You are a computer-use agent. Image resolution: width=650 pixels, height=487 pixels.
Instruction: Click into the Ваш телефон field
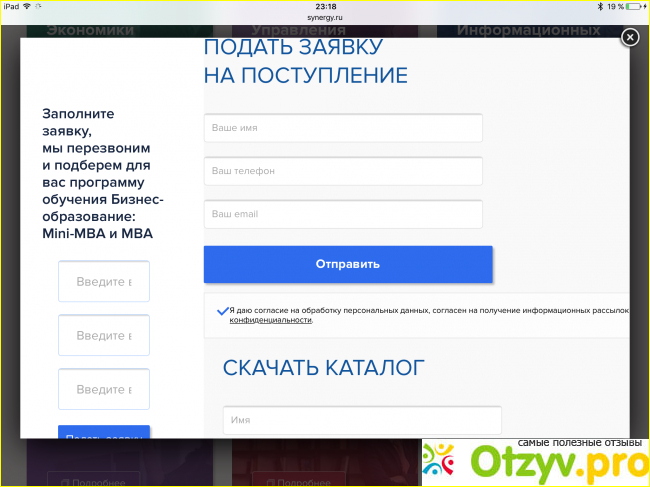click(343, 171)
